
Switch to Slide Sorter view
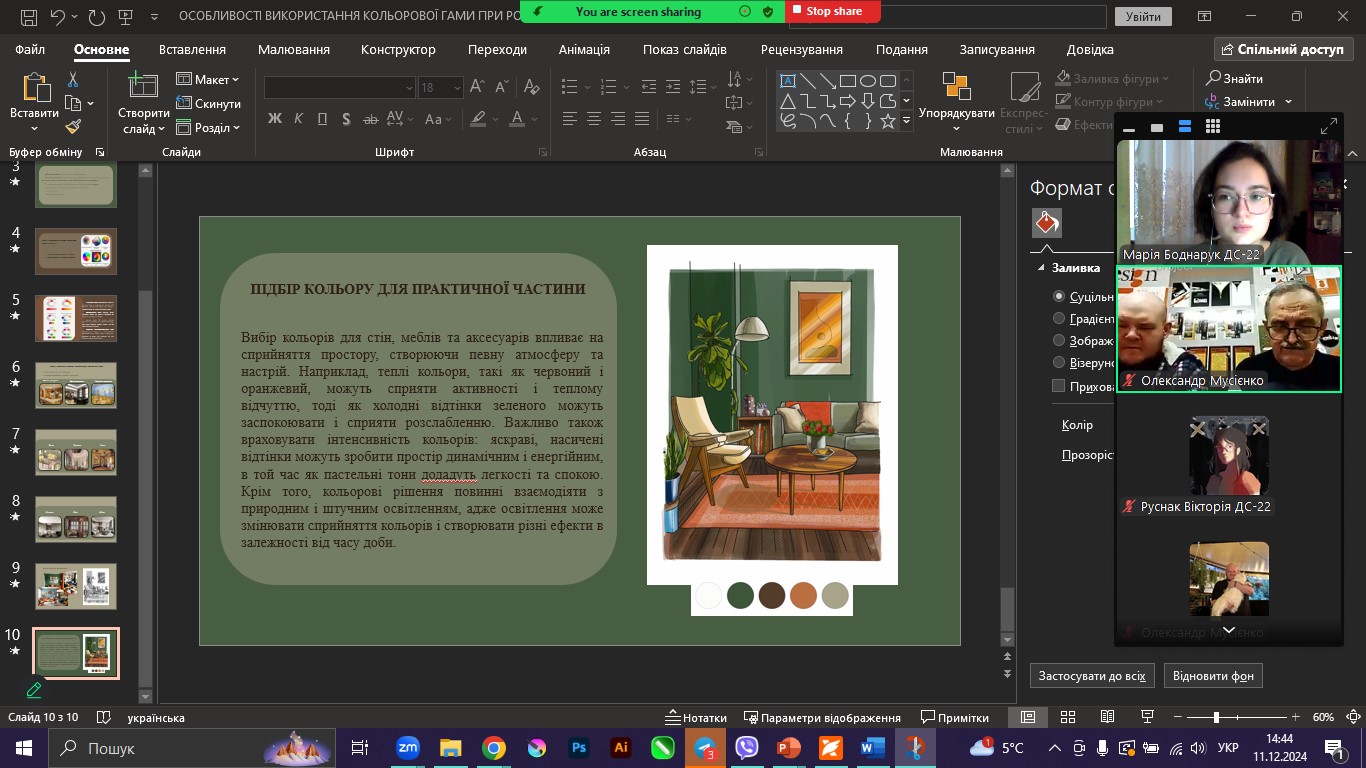point(1067,717)
